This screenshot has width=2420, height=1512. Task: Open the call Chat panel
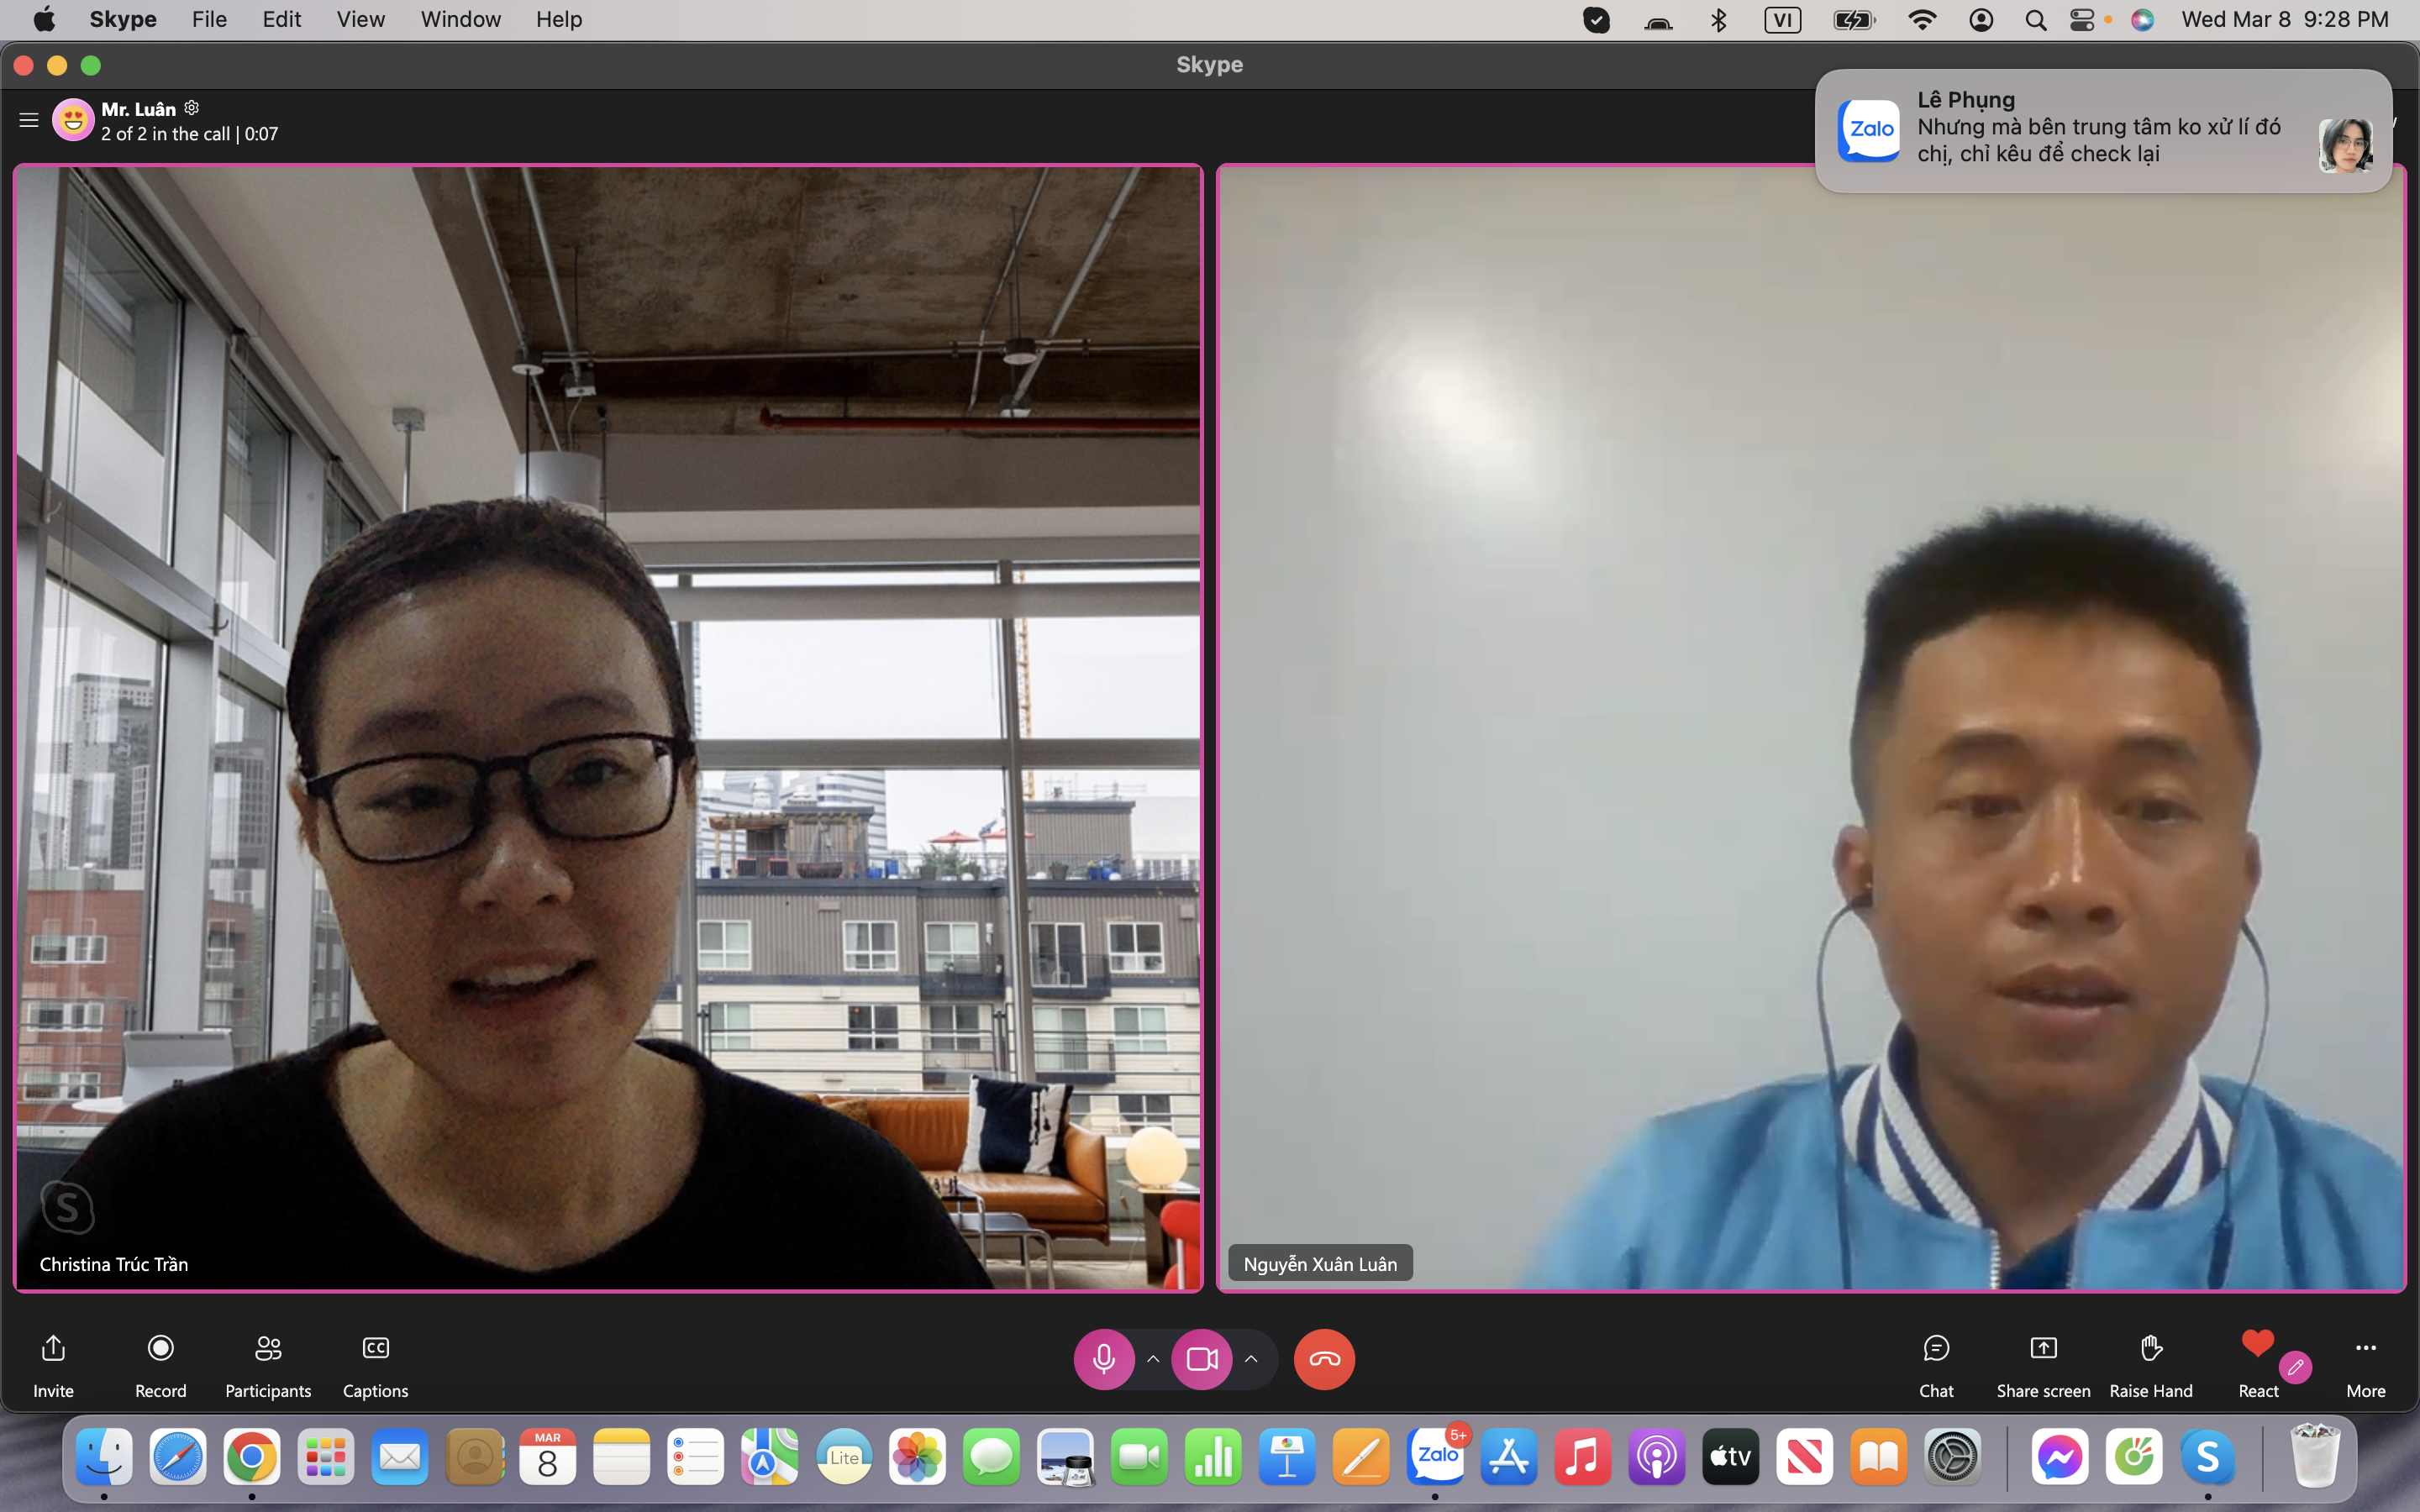click(x=1936, y=1349)
